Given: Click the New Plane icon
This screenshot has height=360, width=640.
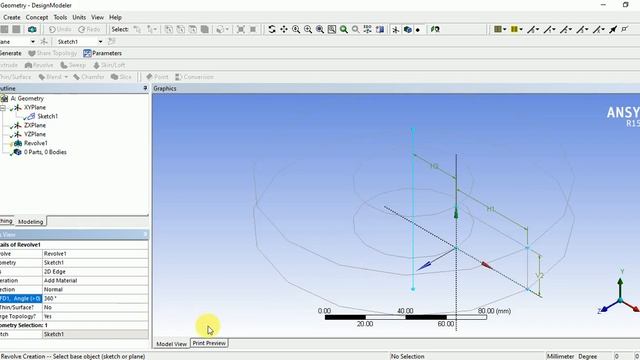Looking at the screenshot, I should click(x=44, y=42).
